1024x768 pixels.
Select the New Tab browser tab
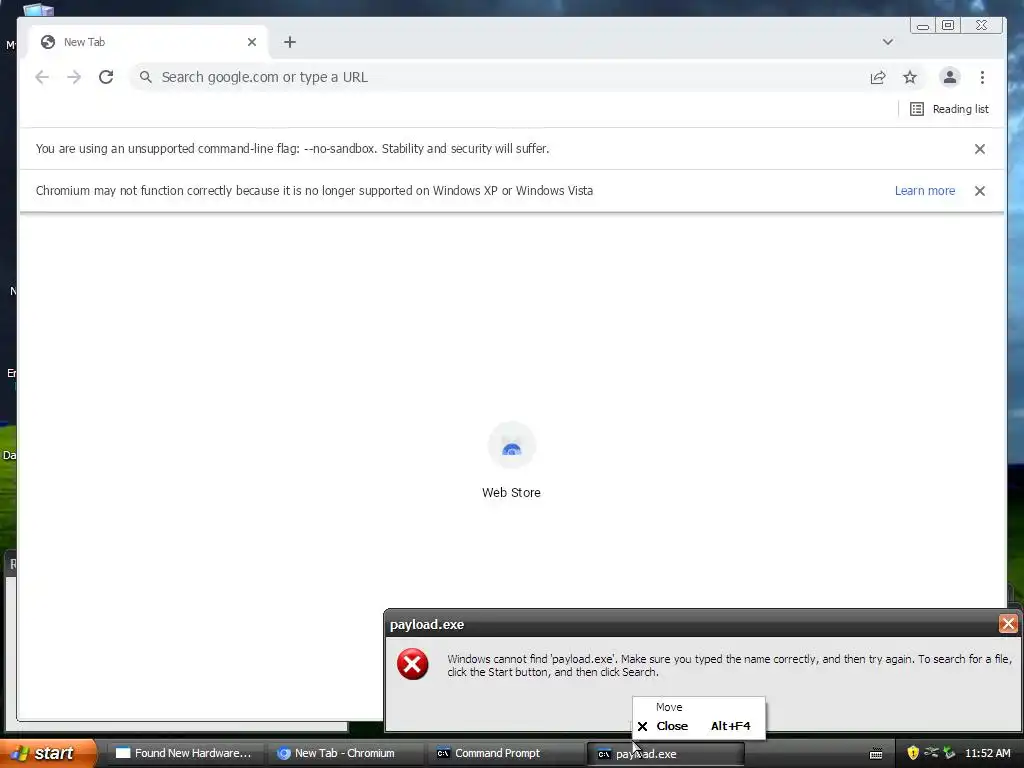(x=148, y=42)
